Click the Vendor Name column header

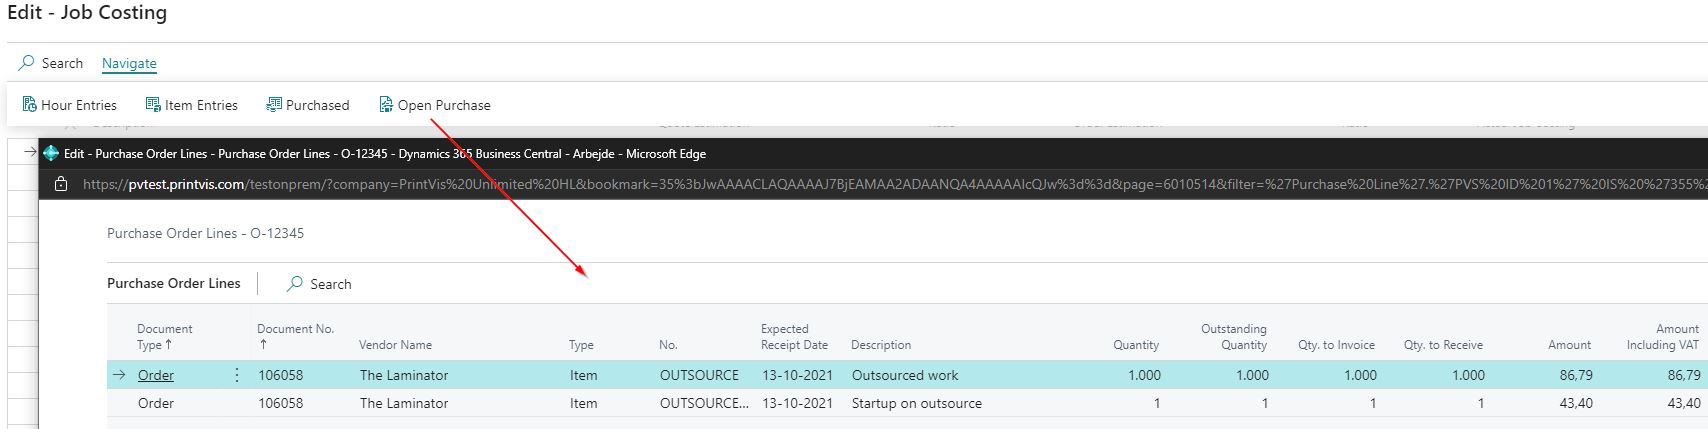pos(395,345)
